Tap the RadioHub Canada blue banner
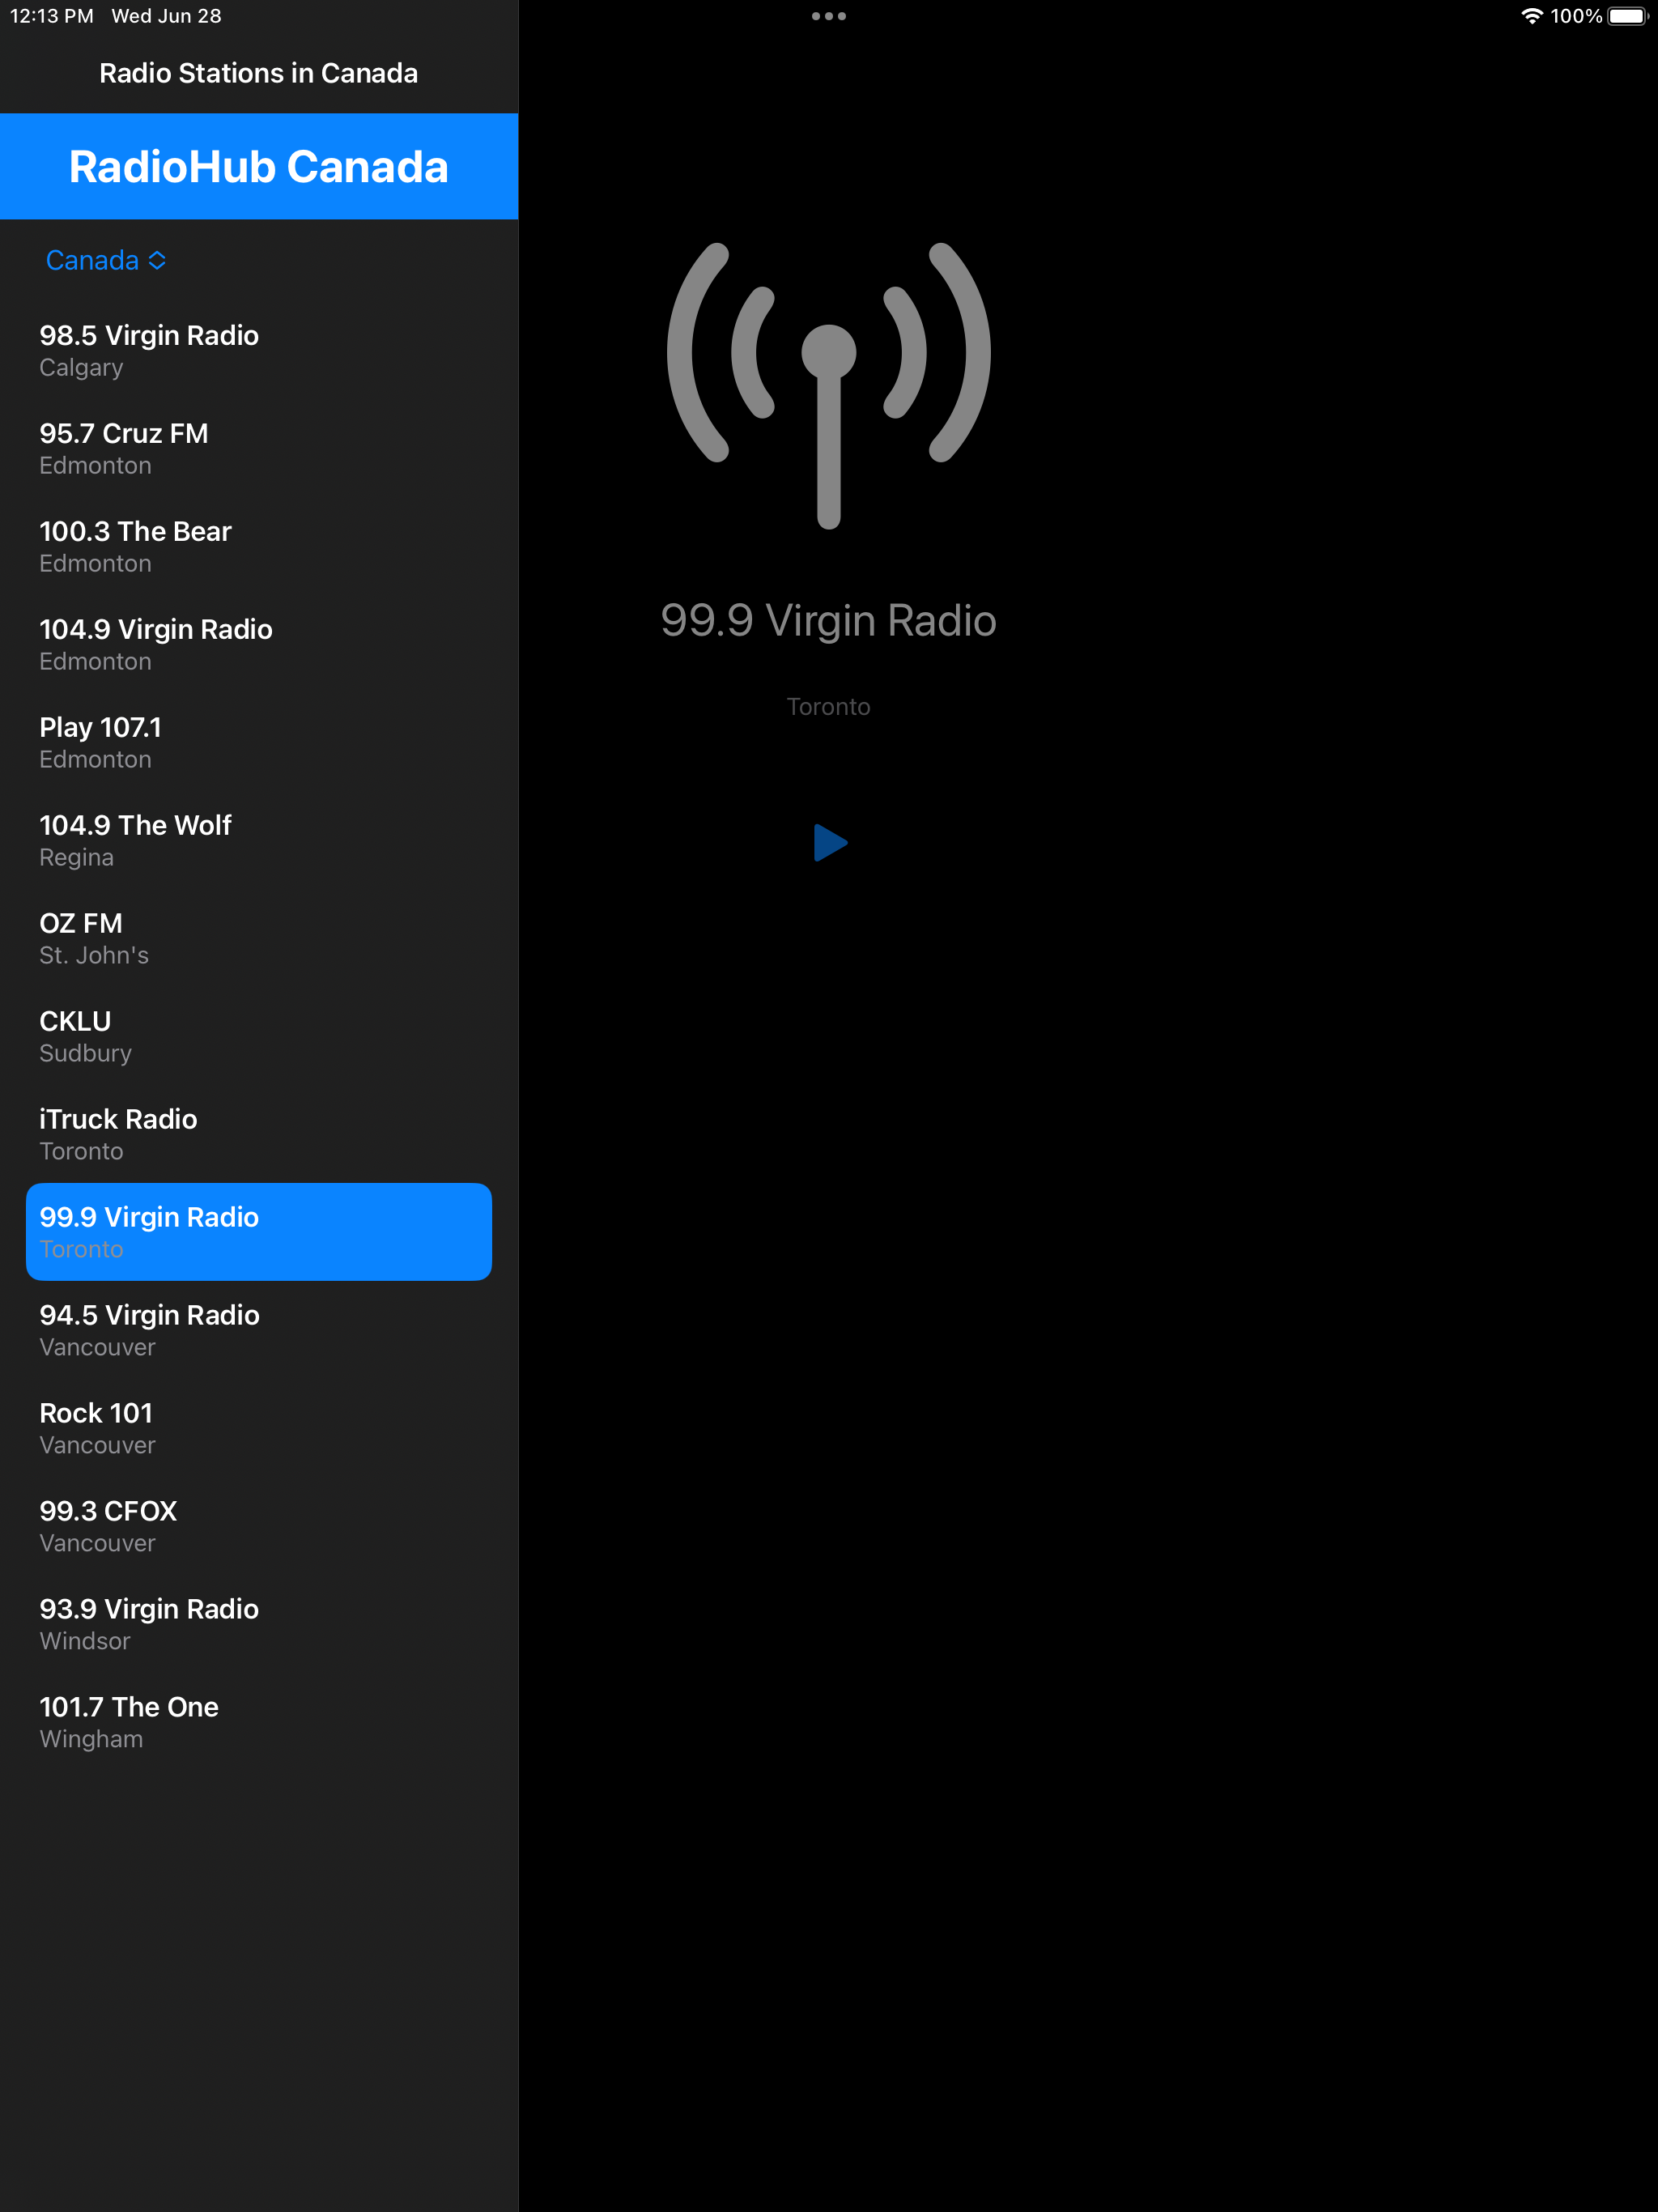 pyautogui.click(x=259, y=166)
